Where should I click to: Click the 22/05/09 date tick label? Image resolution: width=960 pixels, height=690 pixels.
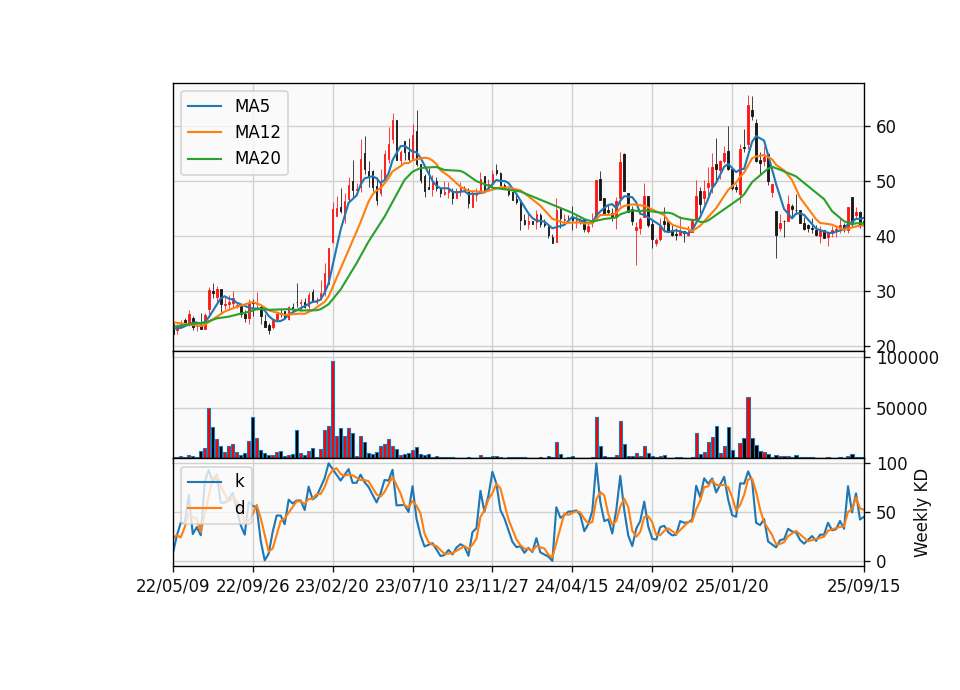click(x=173, y=586)
